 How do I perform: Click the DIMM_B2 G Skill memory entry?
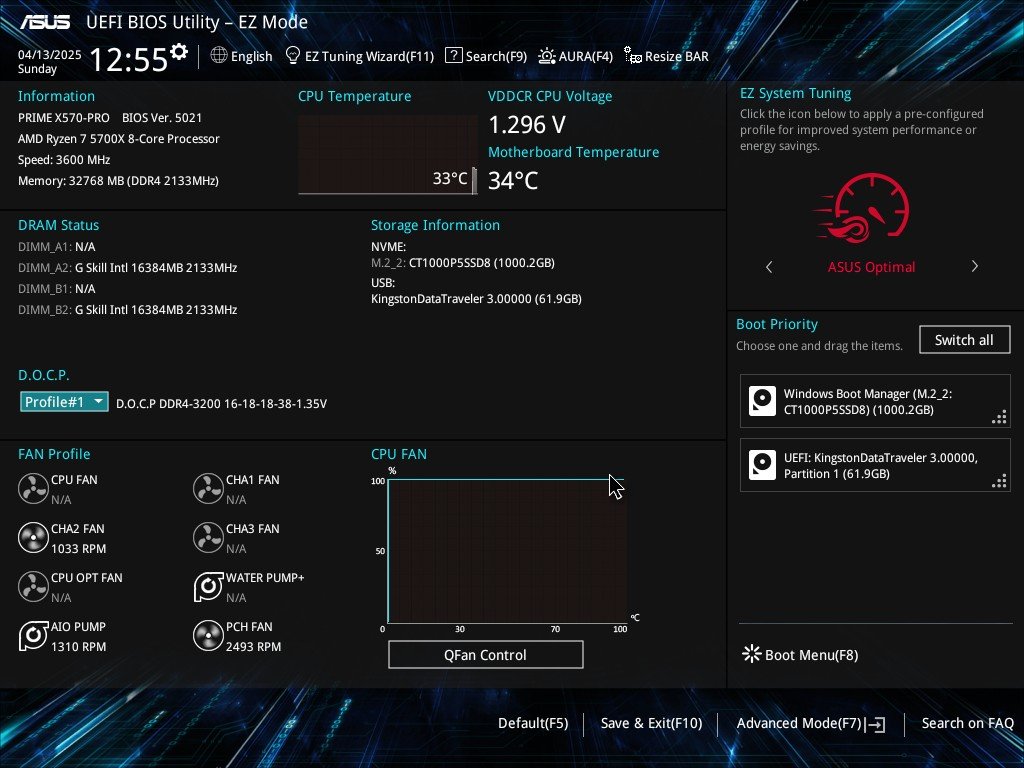(x=127, y=310)
